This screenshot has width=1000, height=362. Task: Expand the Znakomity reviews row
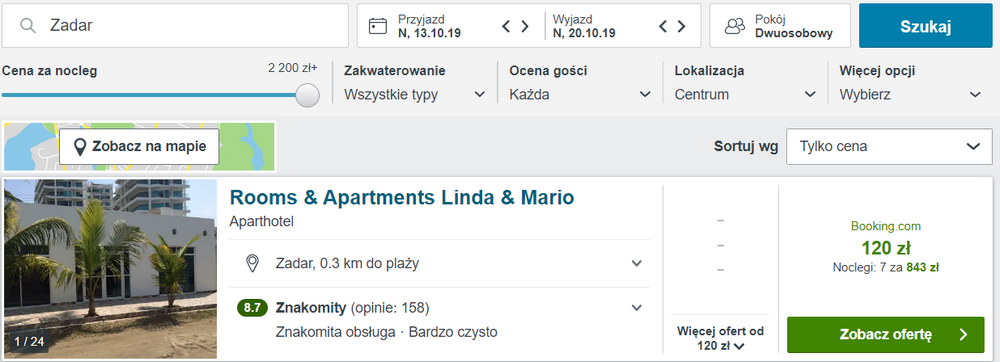tap(439, 319)
